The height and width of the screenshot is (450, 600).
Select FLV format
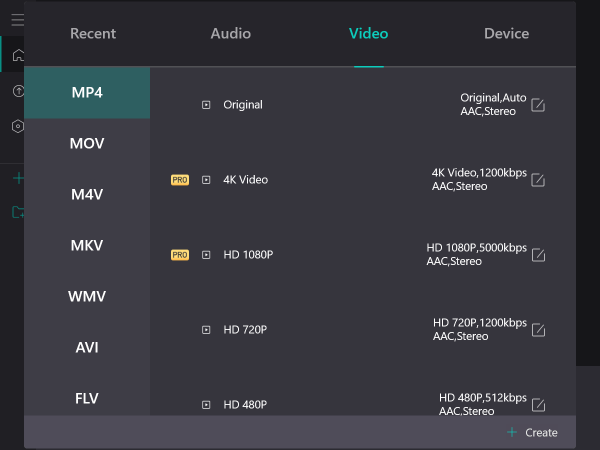click(x=87, y=398)
